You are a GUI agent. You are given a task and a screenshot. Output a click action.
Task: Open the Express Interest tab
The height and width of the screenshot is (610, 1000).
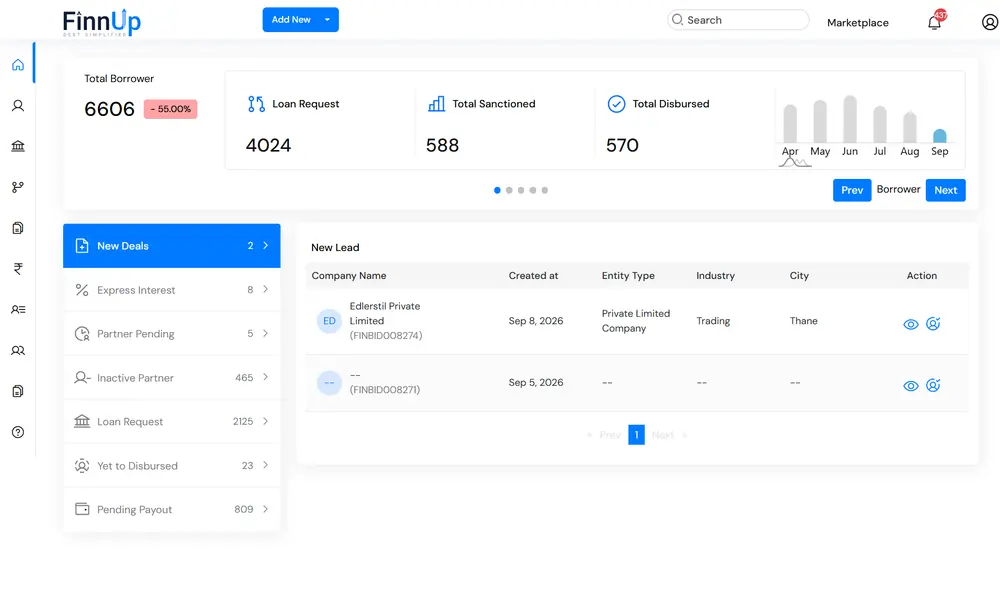pyautogui.click(x=172, y=290)
